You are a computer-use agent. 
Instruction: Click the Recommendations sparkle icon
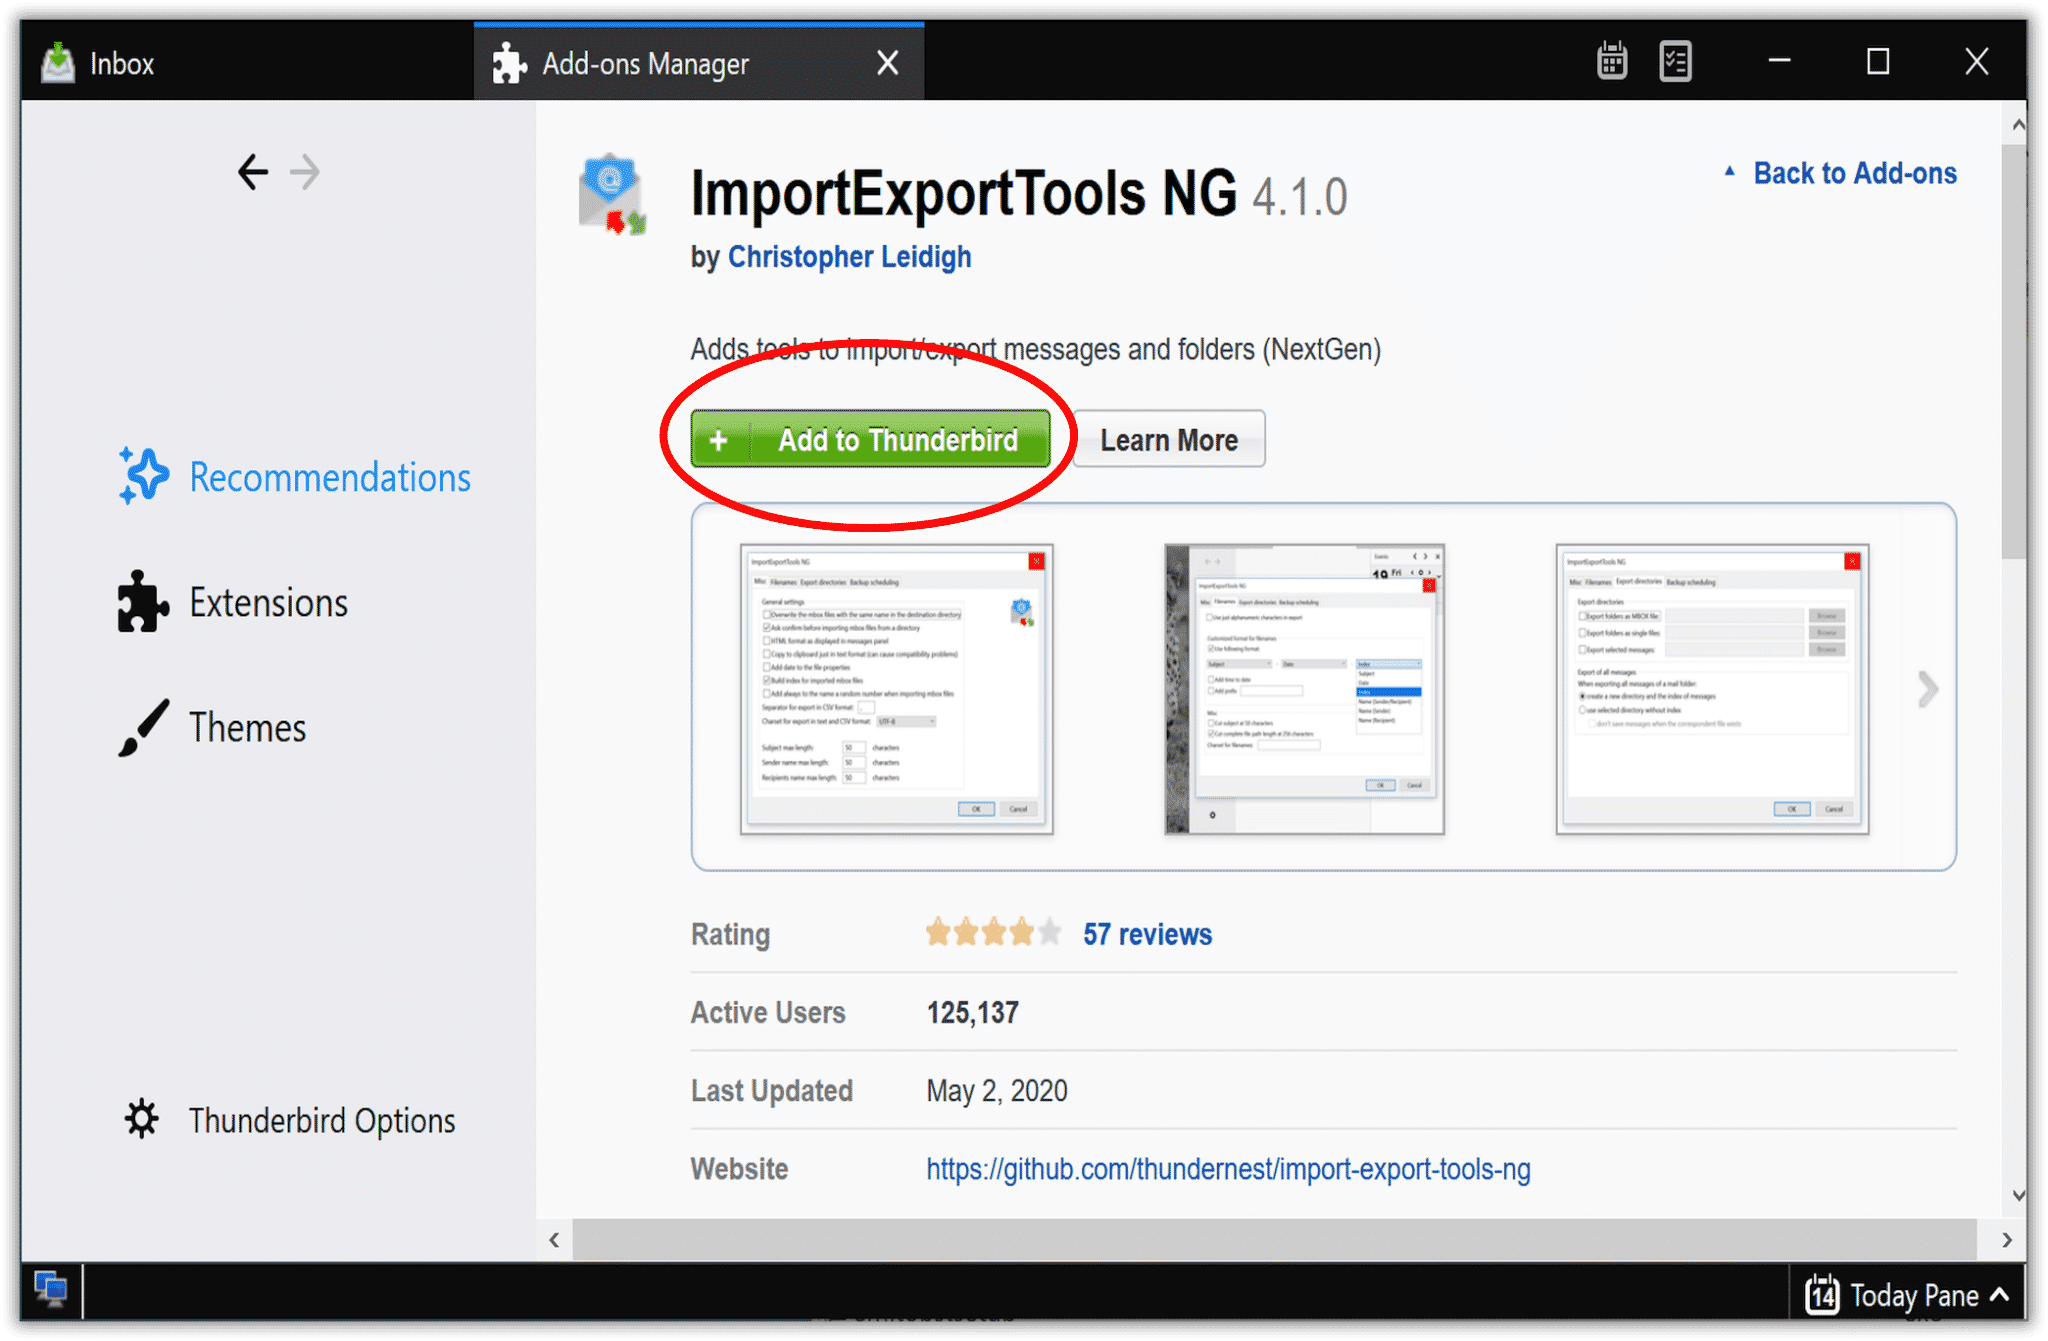142,475
